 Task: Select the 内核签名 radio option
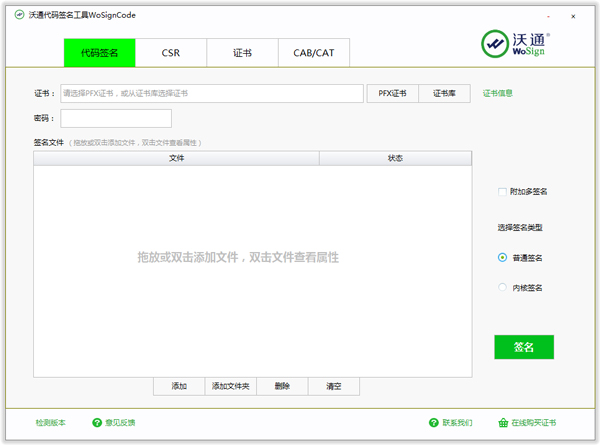[x=502, y=287]
